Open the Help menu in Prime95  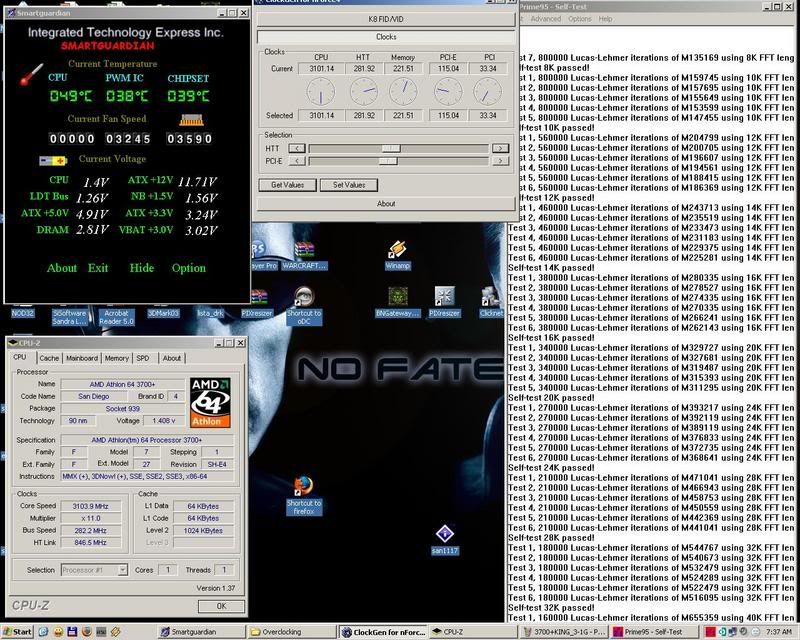605,19
